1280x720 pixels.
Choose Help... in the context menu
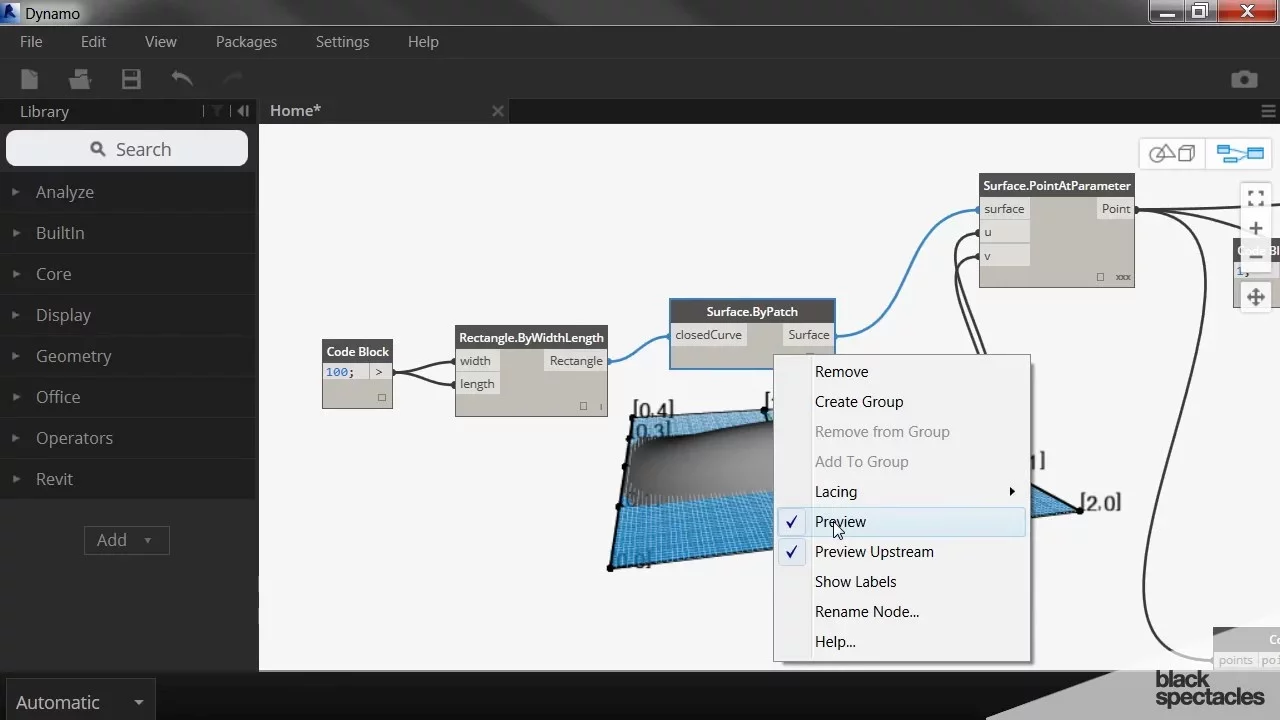[x=901, y=641]
